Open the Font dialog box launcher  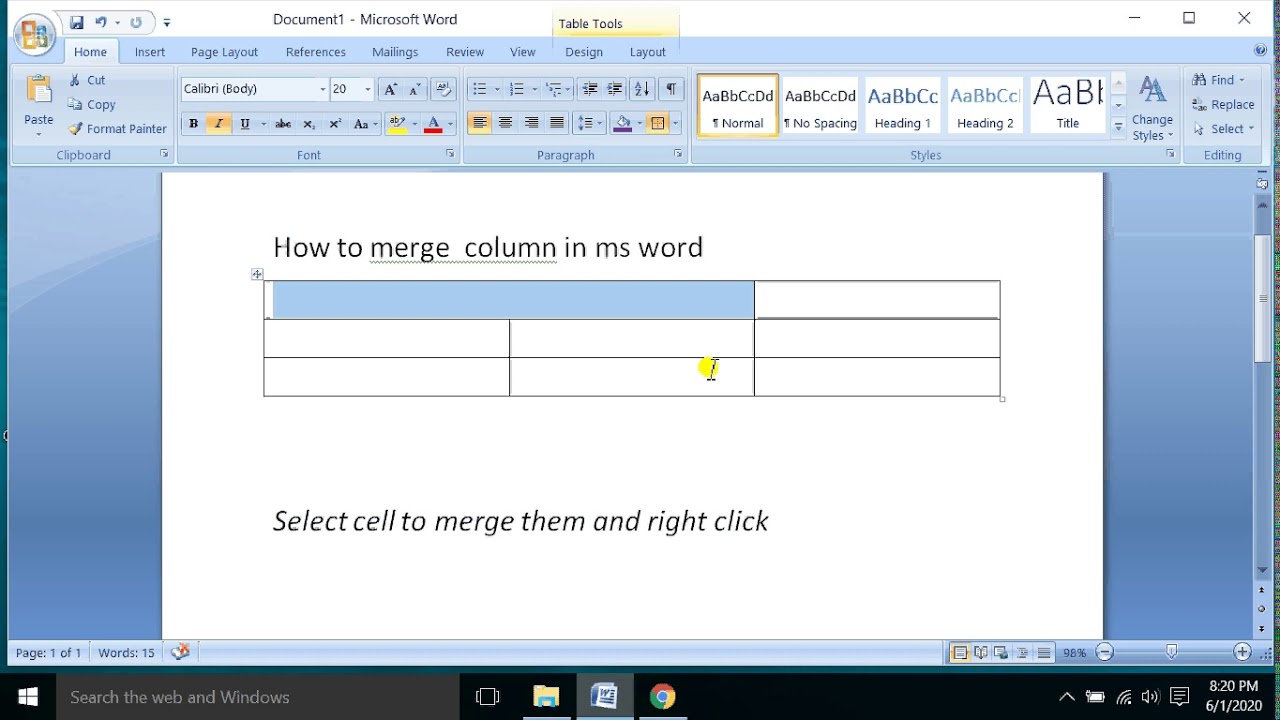pos(450,154)
